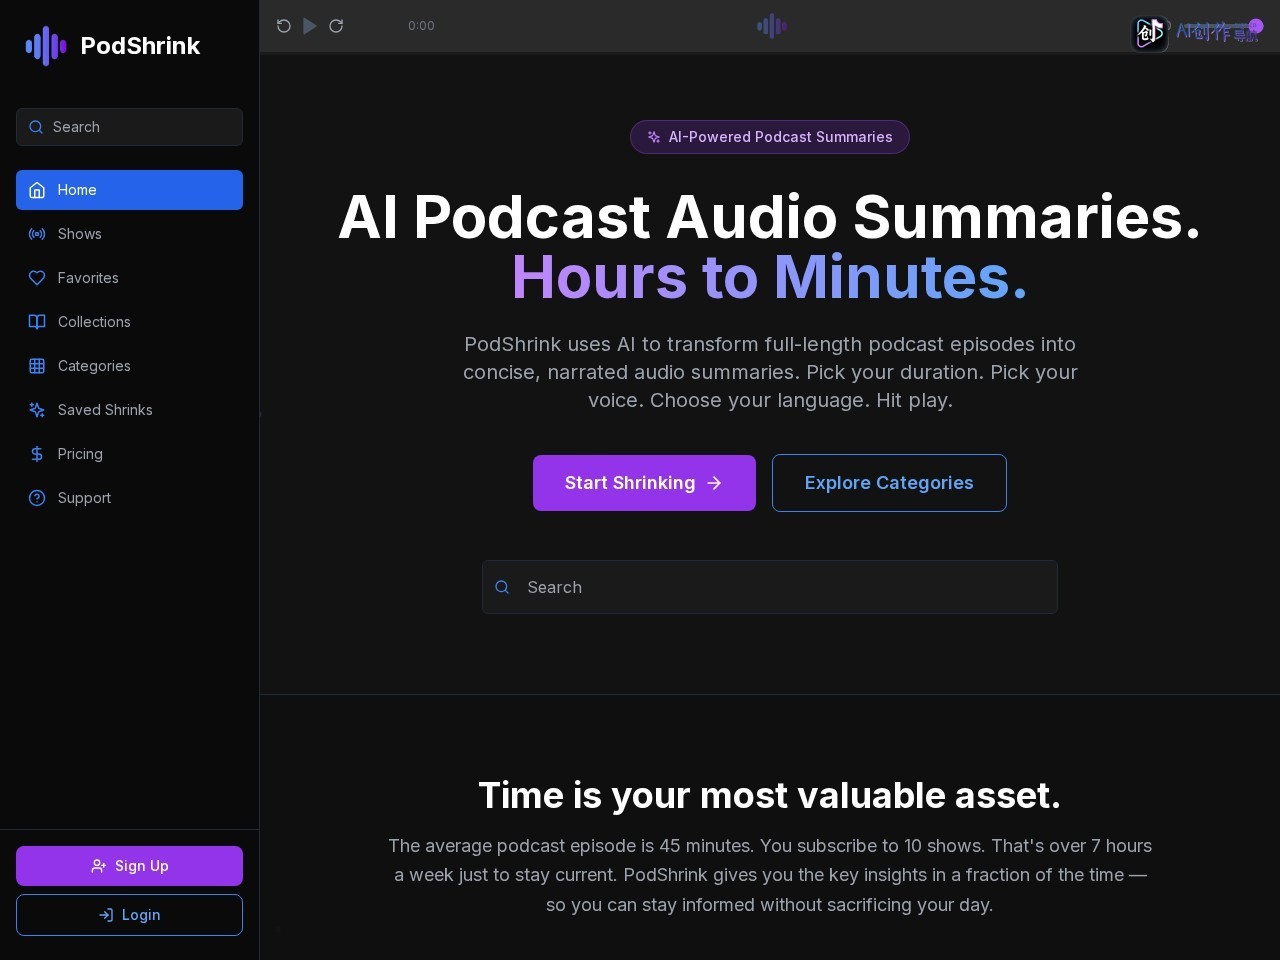The image size is (1280, 960).
Task: Click the Favorites heart icon
Action: click(37, 278)
